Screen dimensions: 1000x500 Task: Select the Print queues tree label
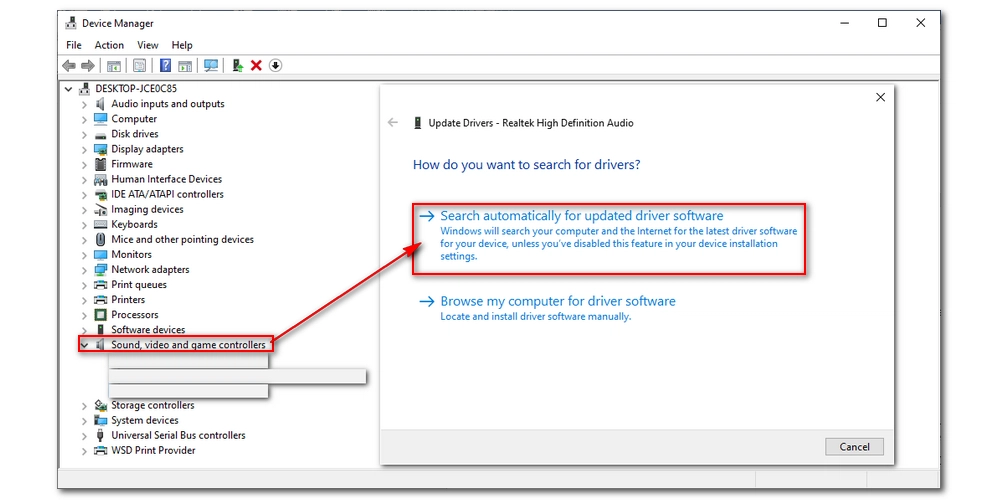(x=139, y=284)
